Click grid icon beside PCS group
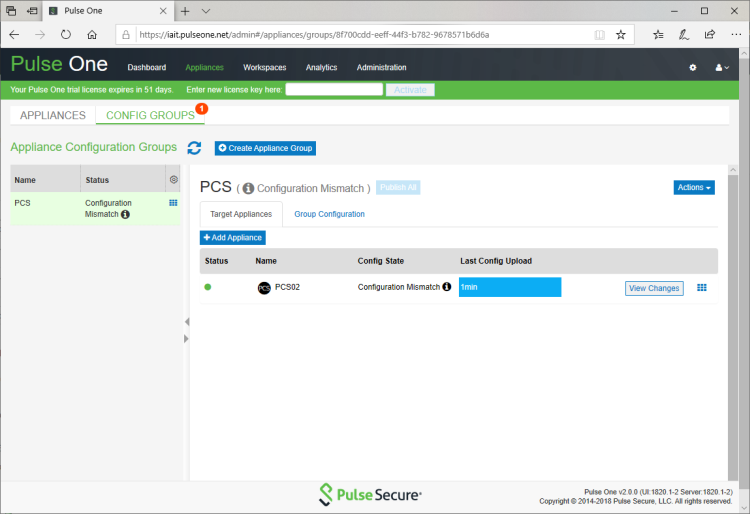The width and height of the screenshot is (750, 514). point(173,203)
